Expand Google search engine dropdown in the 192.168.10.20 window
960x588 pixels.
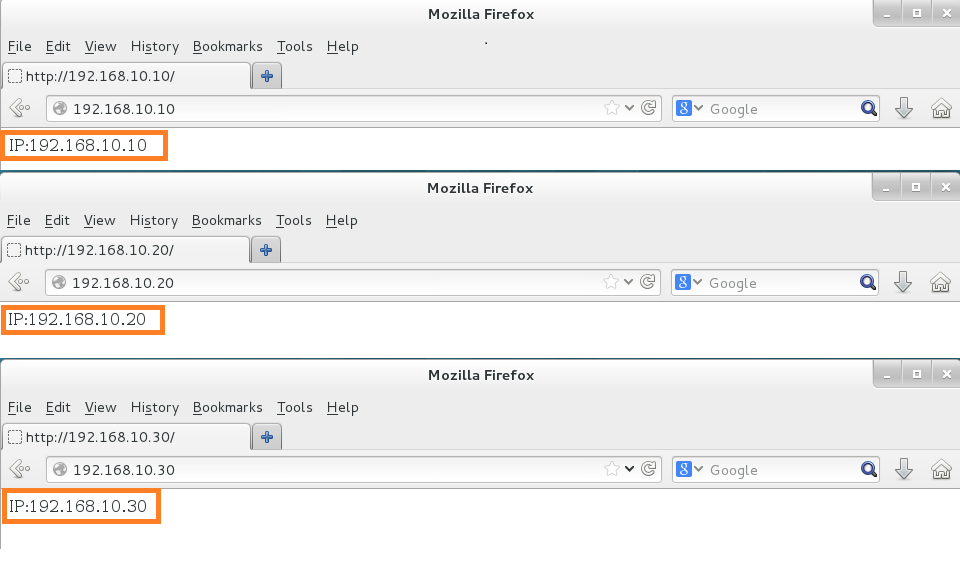coord(688,283)
